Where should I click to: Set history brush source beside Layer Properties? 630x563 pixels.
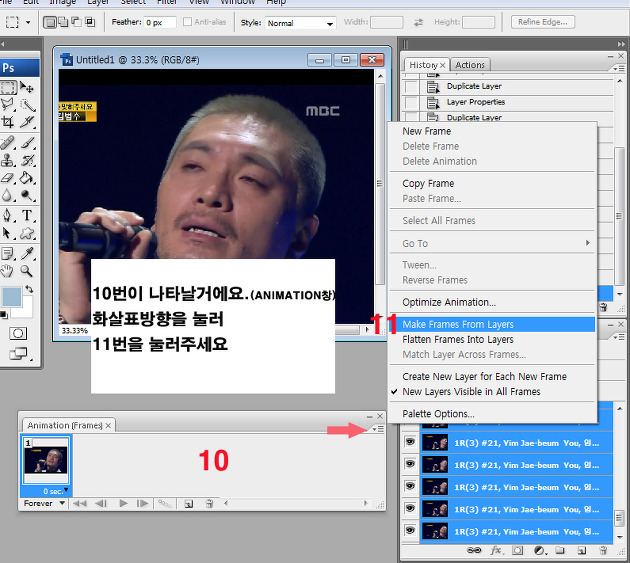[411, 102]
